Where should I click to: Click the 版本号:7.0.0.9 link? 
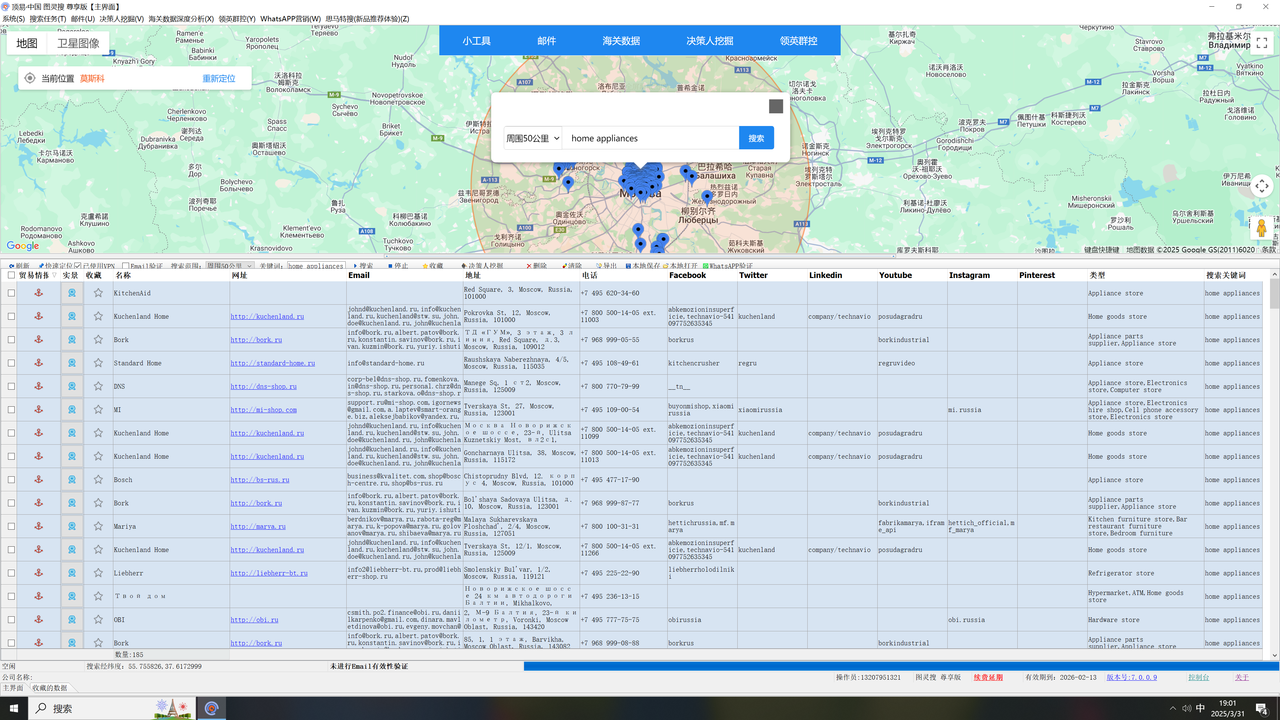[x=1131, y=677]
